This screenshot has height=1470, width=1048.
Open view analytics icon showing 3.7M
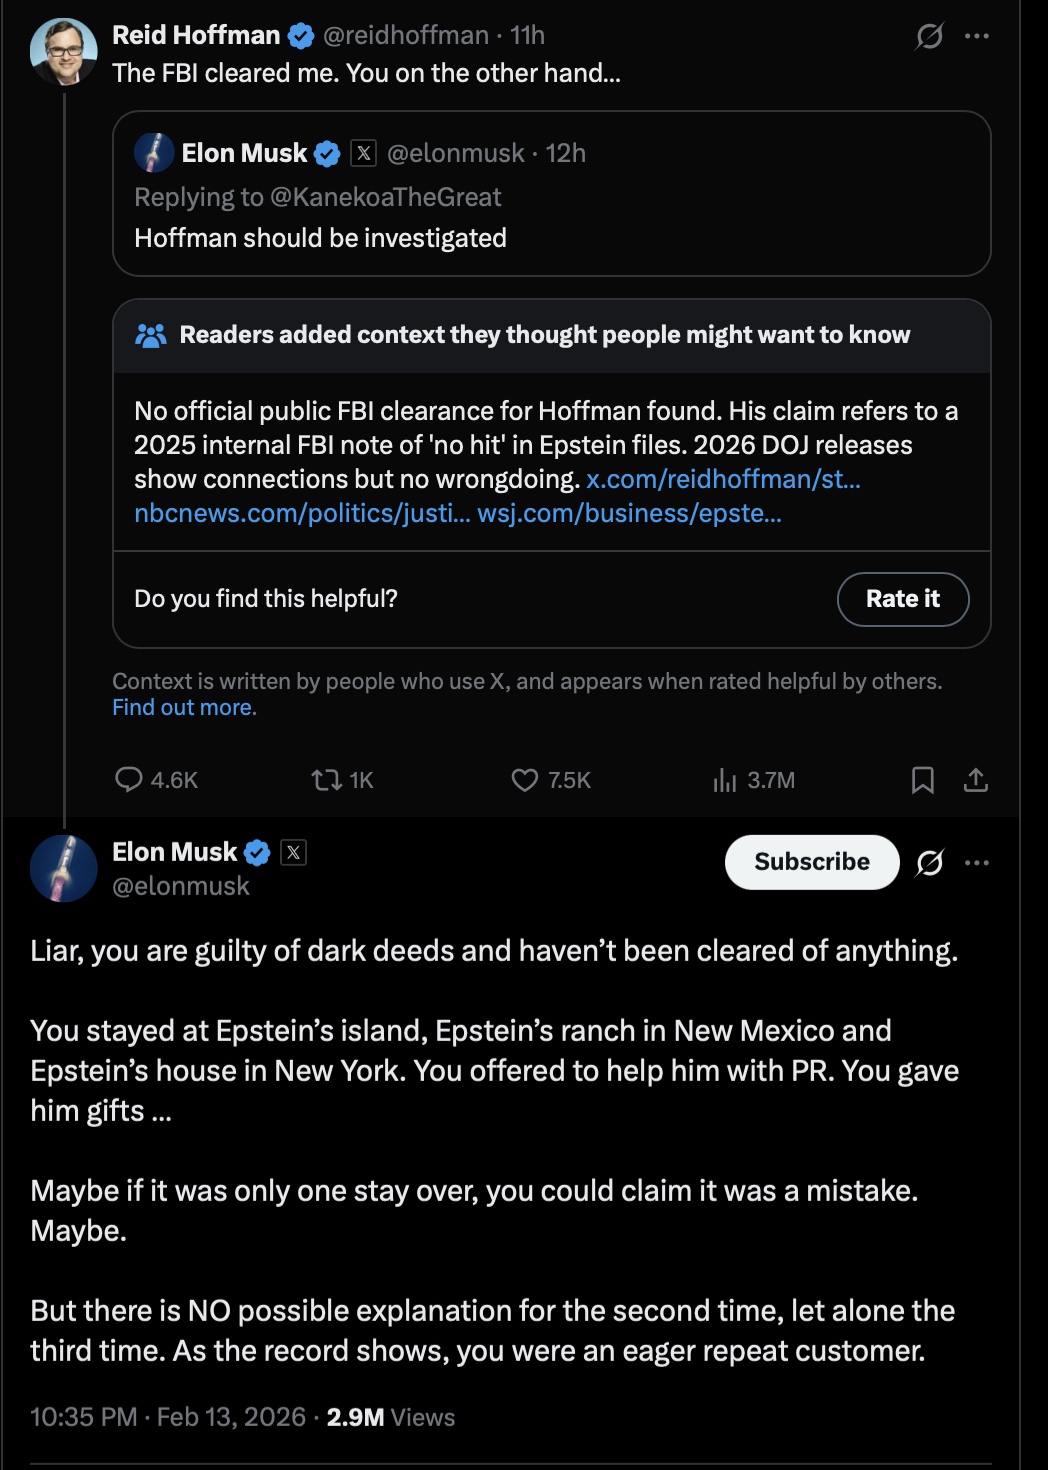(725, 779)
